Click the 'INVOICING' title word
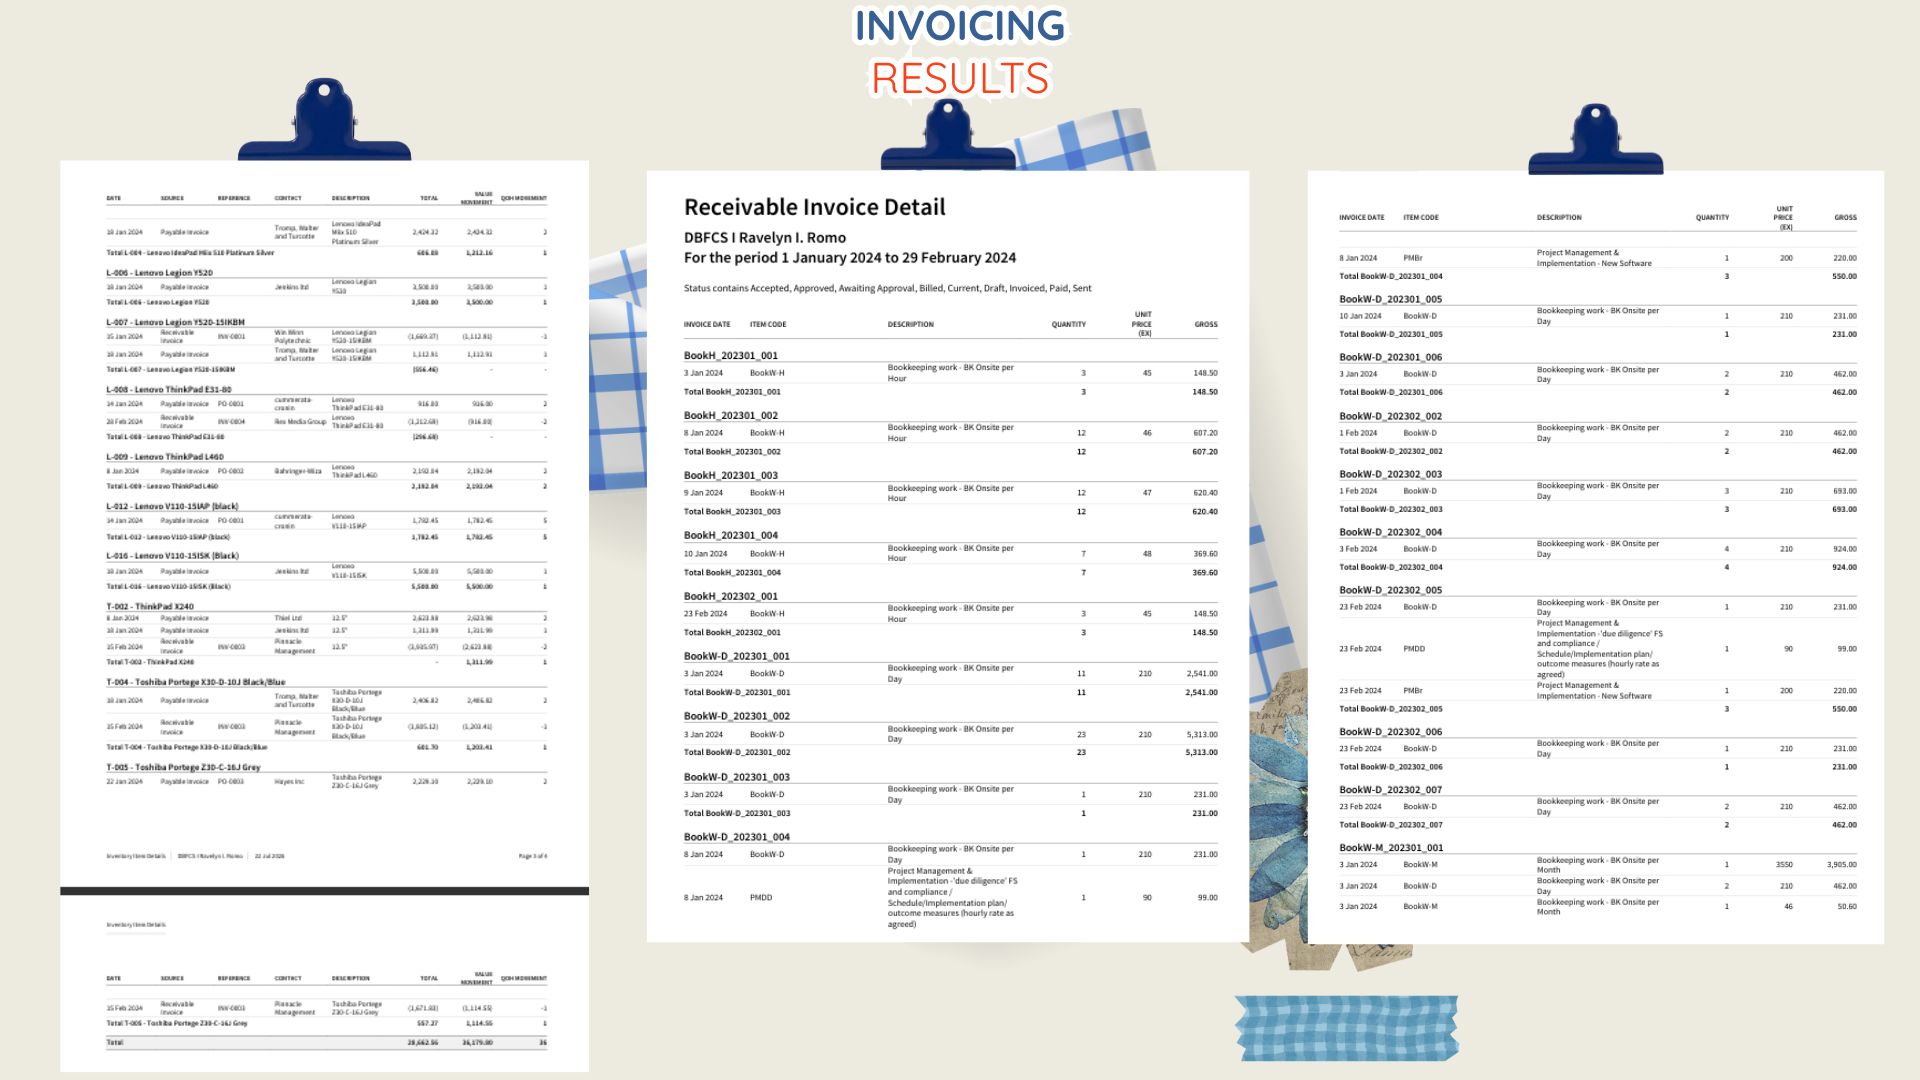Image resolution: width=1920 pixels, height=1080 pixels. (960, 26)
